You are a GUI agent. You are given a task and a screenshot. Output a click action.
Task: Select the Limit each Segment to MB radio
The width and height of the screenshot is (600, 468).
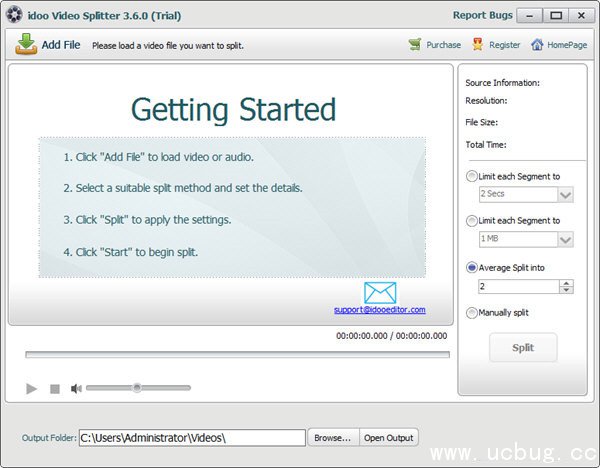click(x=472, y=221)
